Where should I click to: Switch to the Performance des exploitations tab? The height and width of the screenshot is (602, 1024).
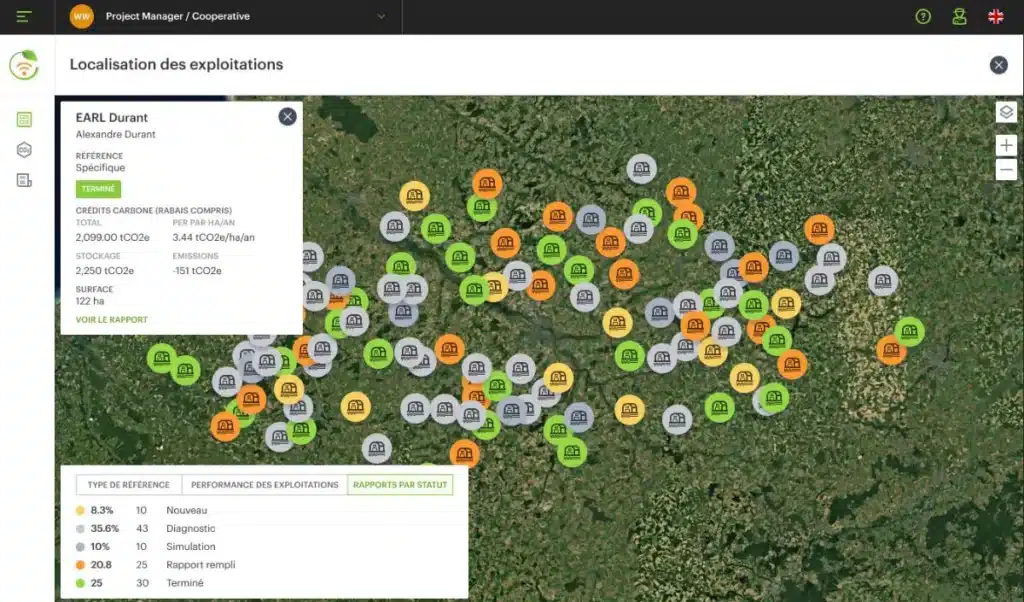[265, 485]
